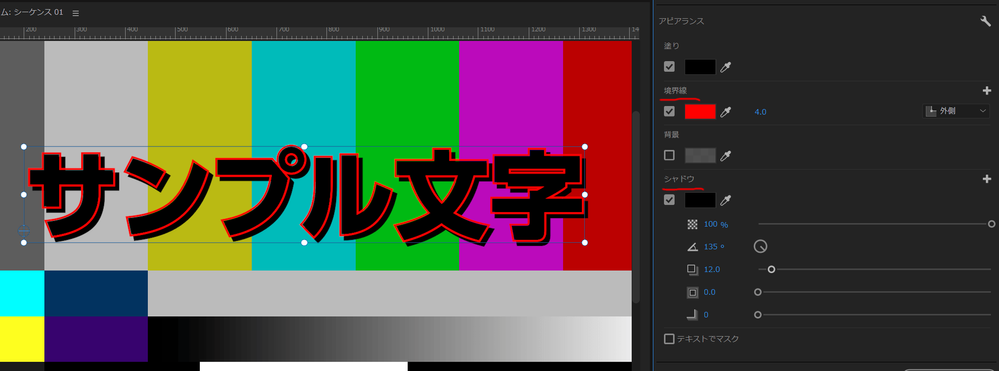This screenshot has height=371, width=999.
Task: Open the Appearance wrench settings icon
Action: coord(986,21)
